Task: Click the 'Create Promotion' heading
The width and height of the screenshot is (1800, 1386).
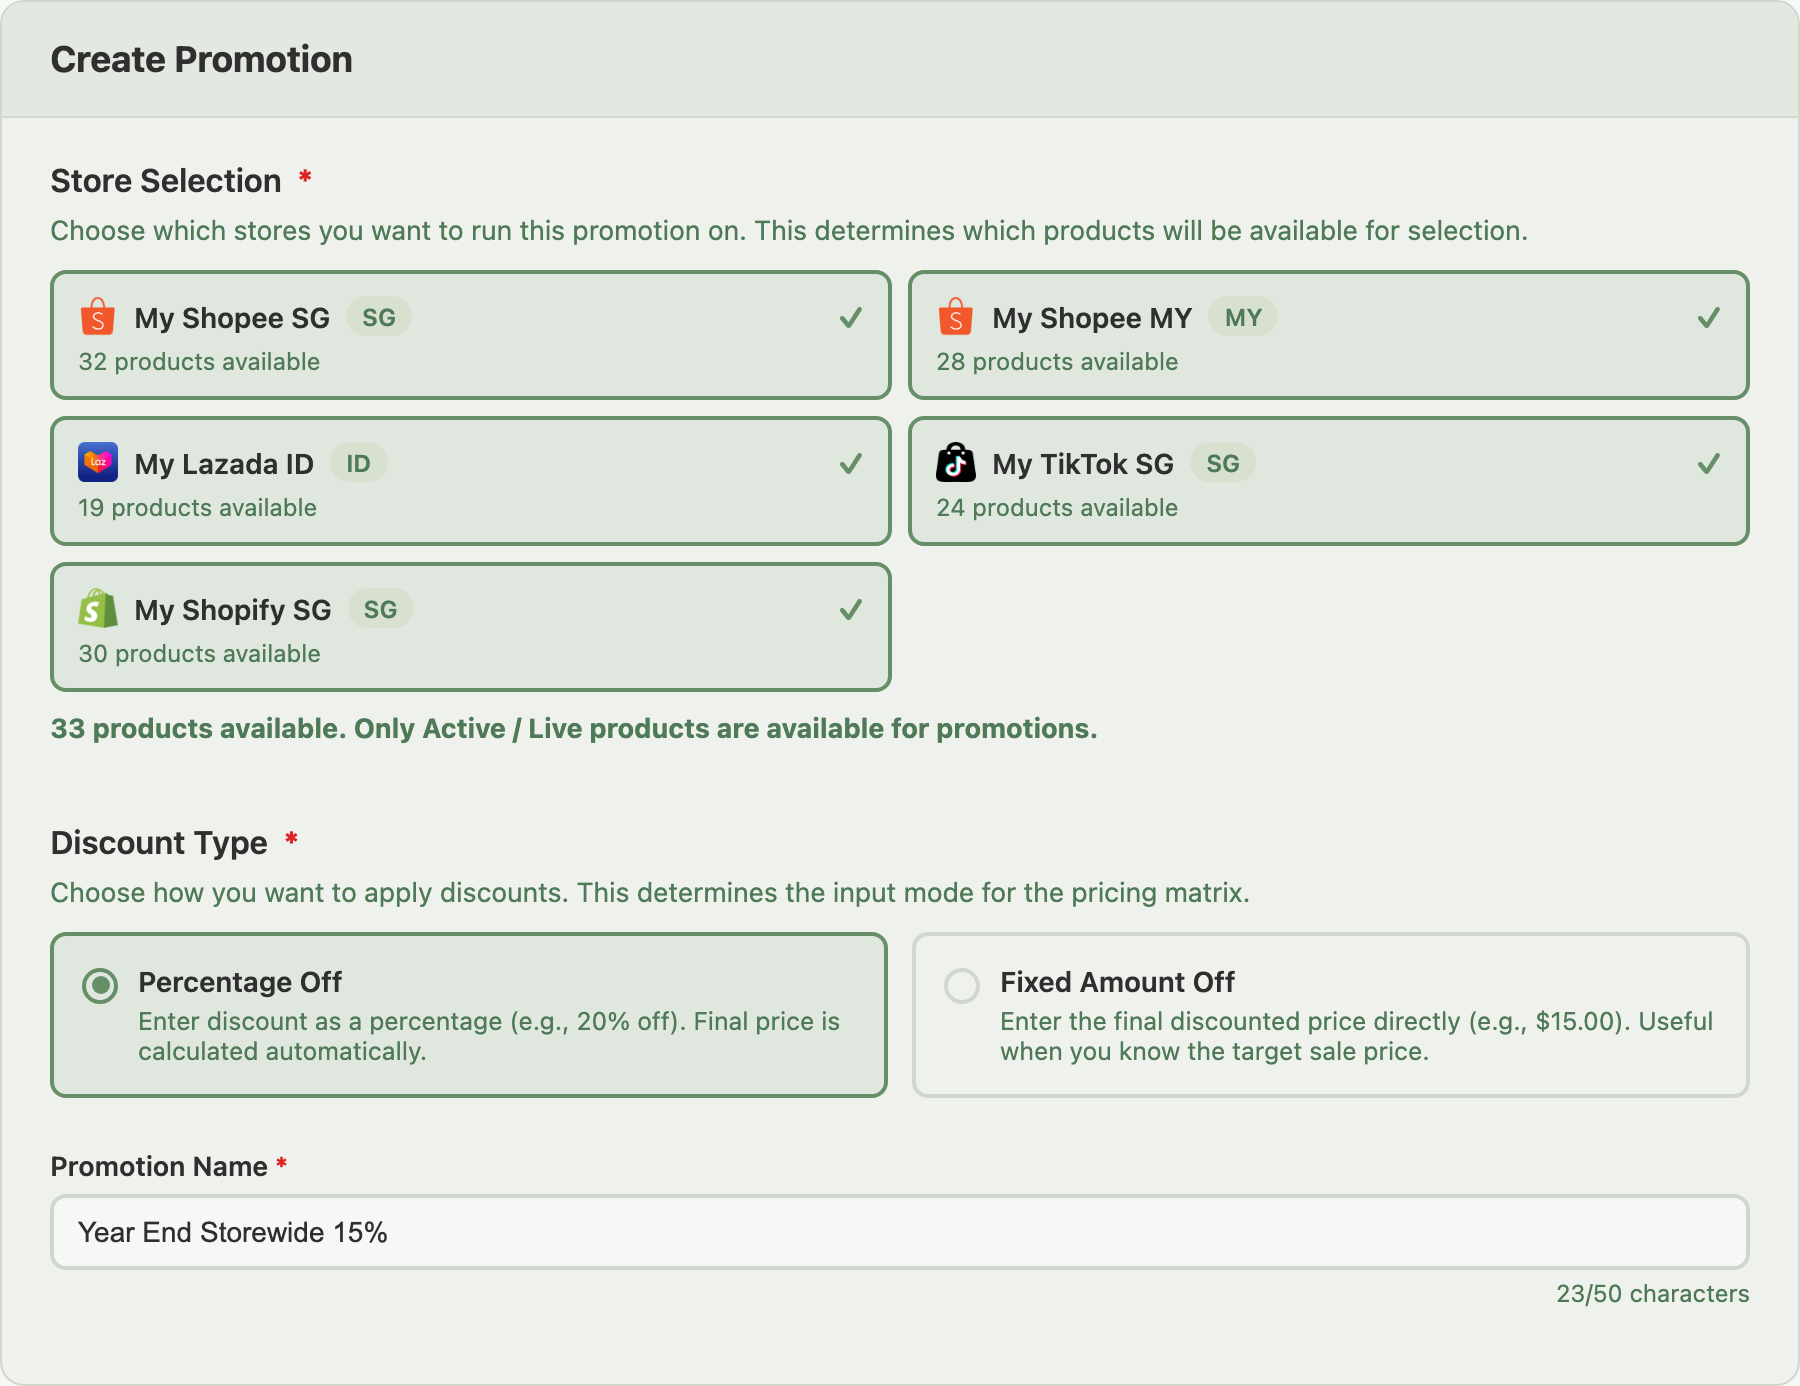Action: coord(202,60)
